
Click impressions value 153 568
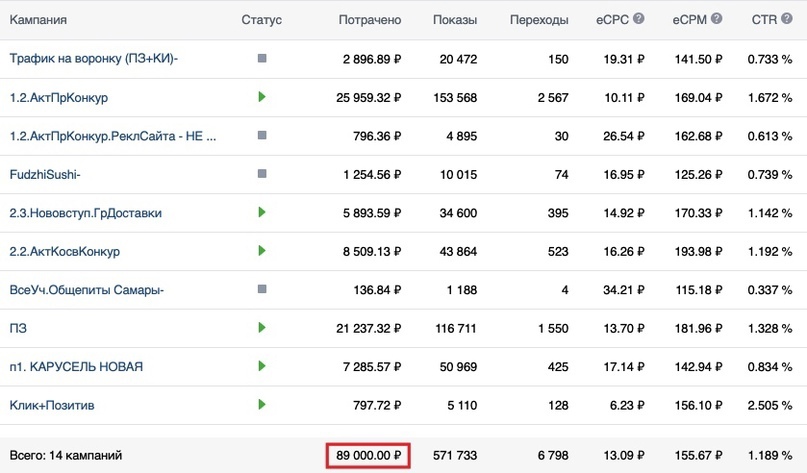coord(455,97)
